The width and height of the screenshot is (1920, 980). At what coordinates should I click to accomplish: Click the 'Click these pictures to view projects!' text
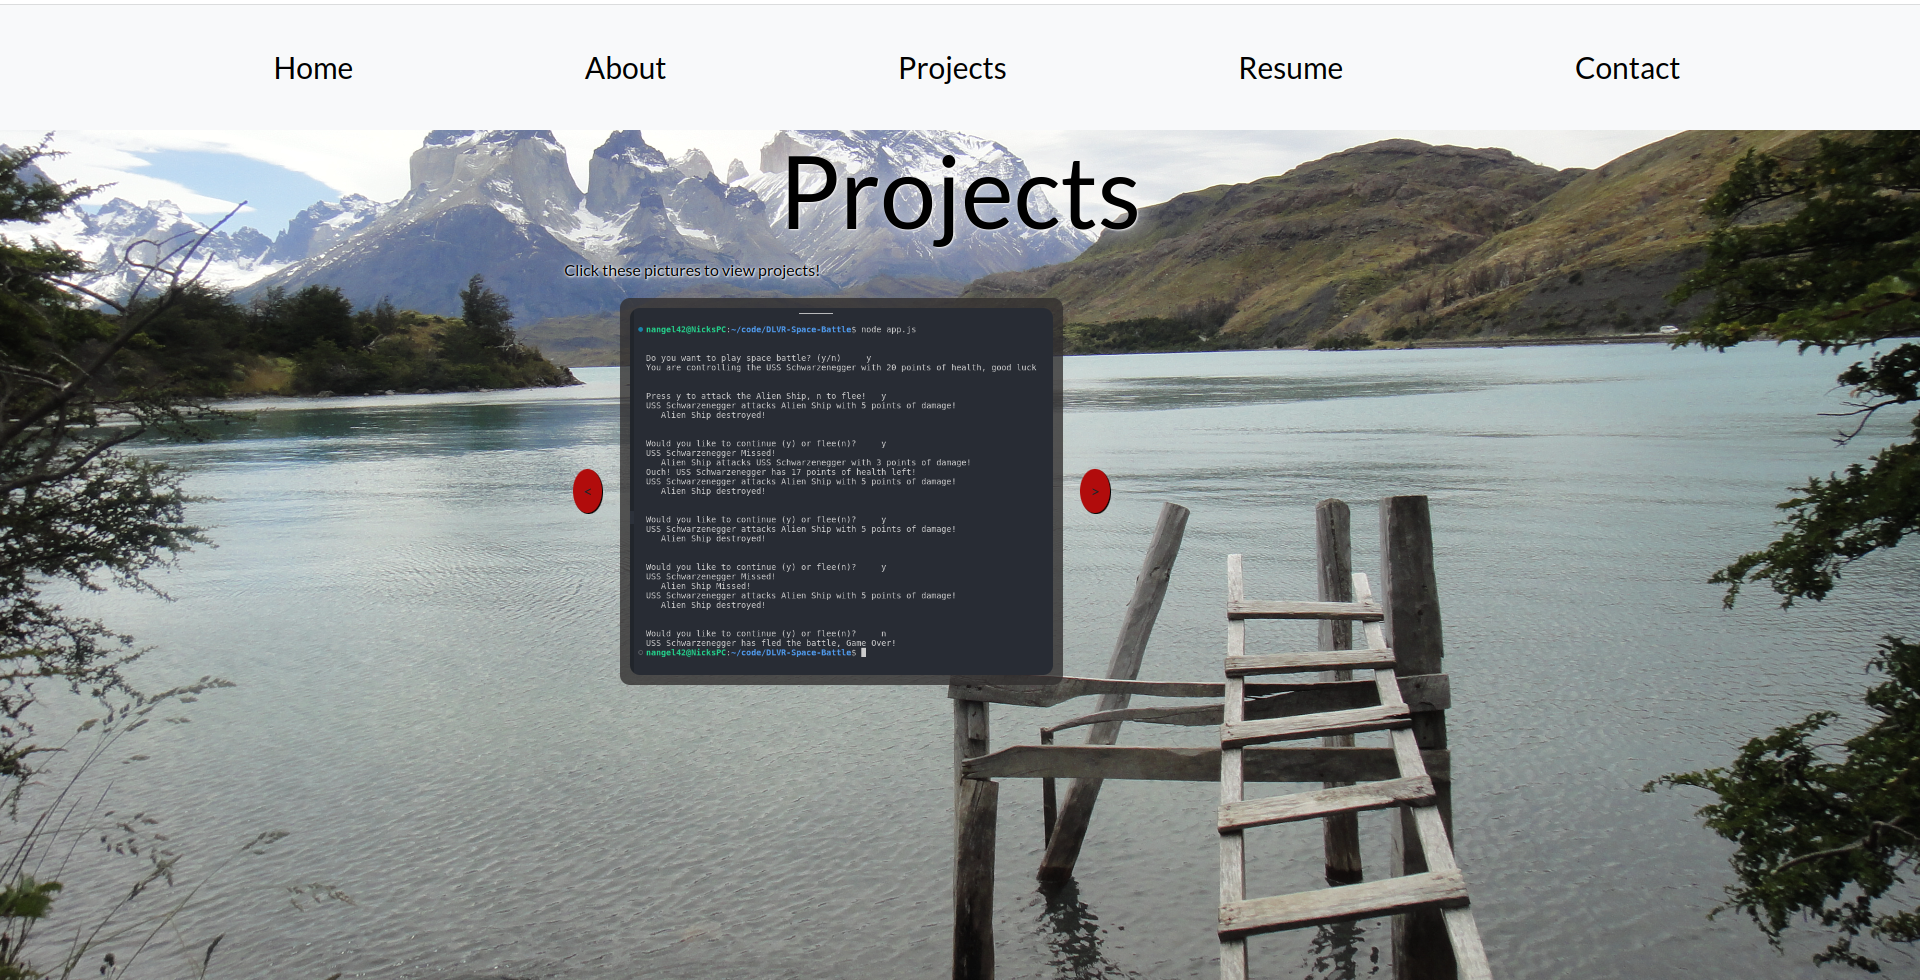pyautogui.click(x=692, y=270)
